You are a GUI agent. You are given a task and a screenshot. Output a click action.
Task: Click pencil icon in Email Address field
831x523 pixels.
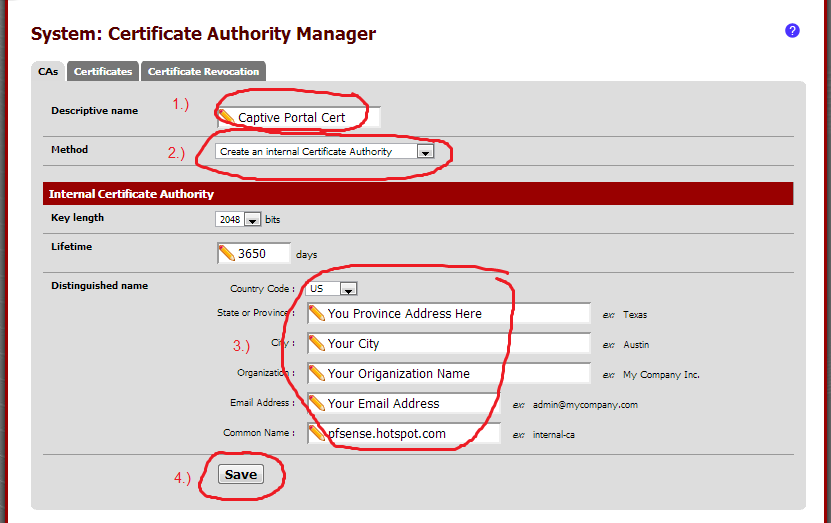pos(317,403)
